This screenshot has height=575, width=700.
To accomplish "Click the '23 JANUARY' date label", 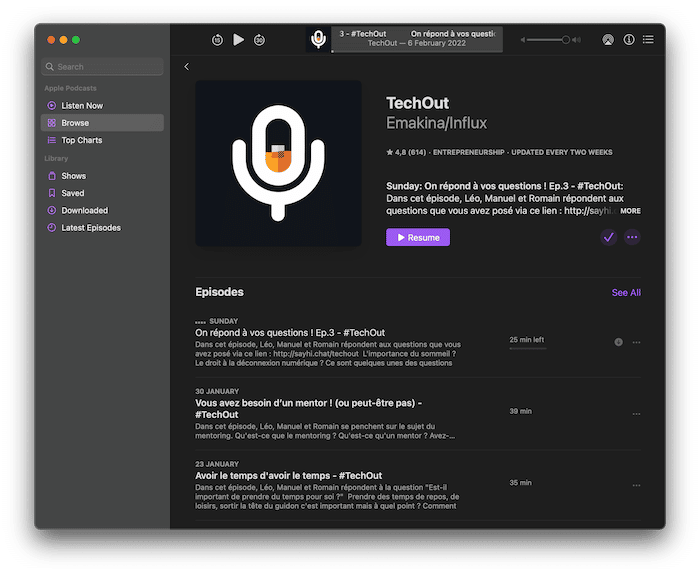I will point(217,464).
